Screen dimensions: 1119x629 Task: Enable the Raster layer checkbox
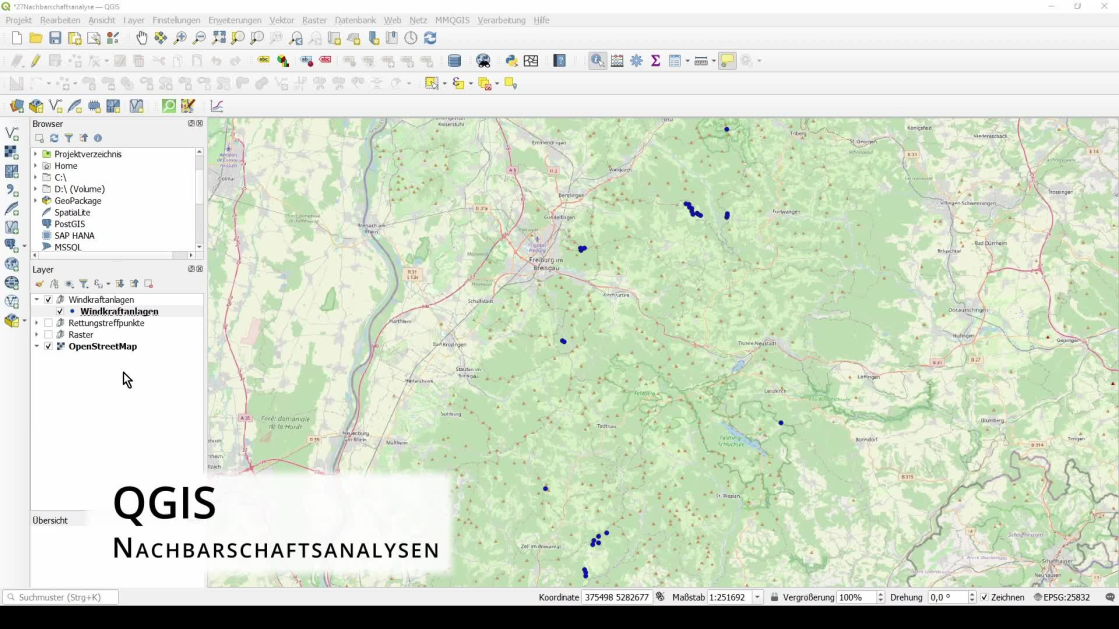(x=49, y=335)
